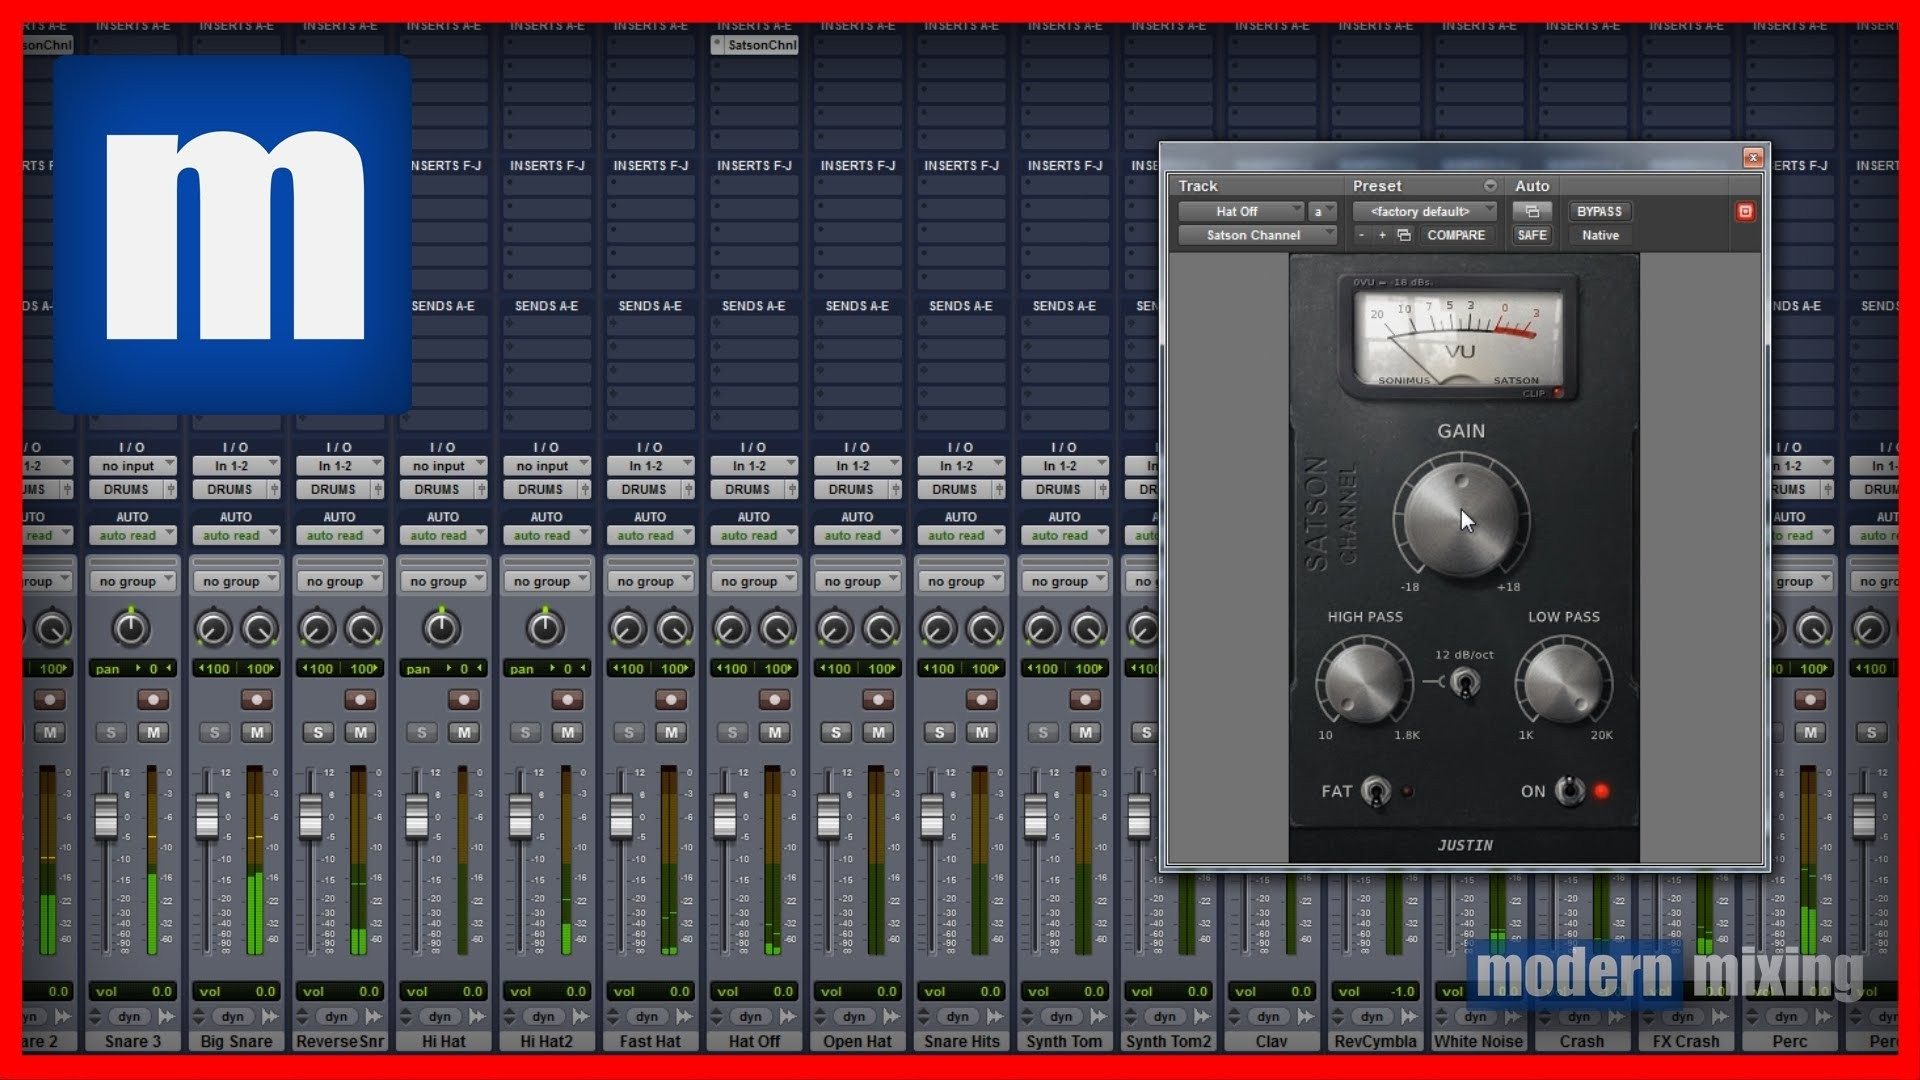Solo the Snare Hits track
Viewport: 1920px width, 1080px height.
coord(939,732)
